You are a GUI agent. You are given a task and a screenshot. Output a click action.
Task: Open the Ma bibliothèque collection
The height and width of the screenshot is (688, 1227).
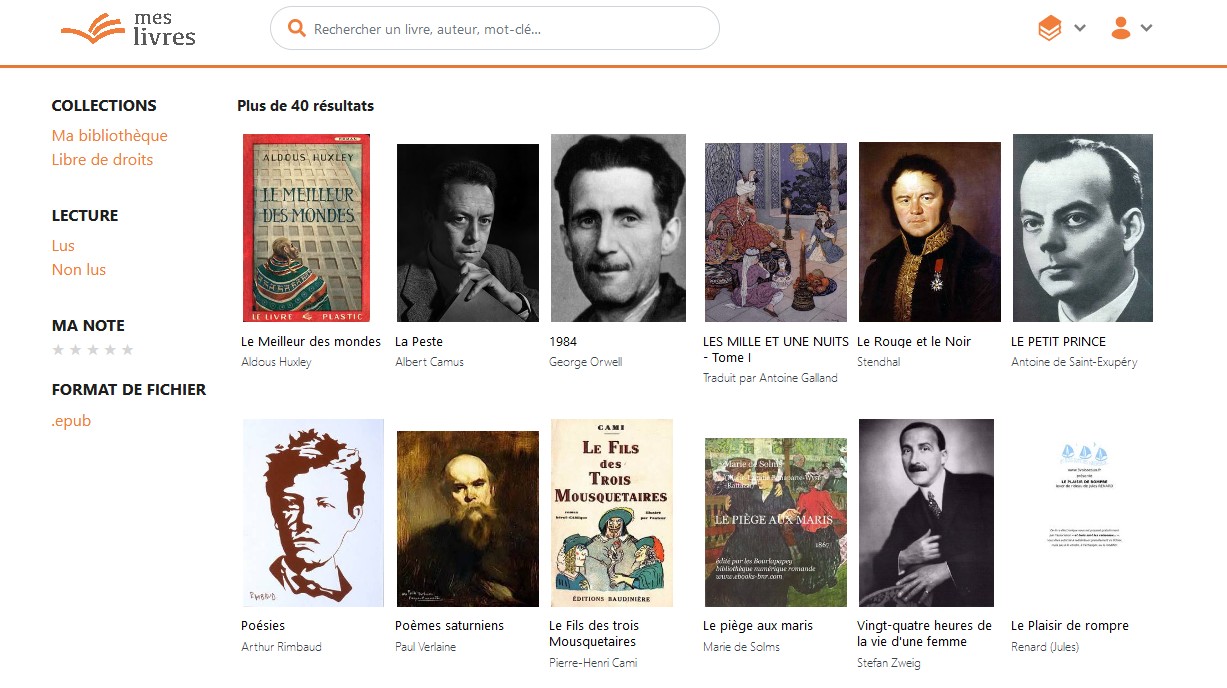pos(110,136)
